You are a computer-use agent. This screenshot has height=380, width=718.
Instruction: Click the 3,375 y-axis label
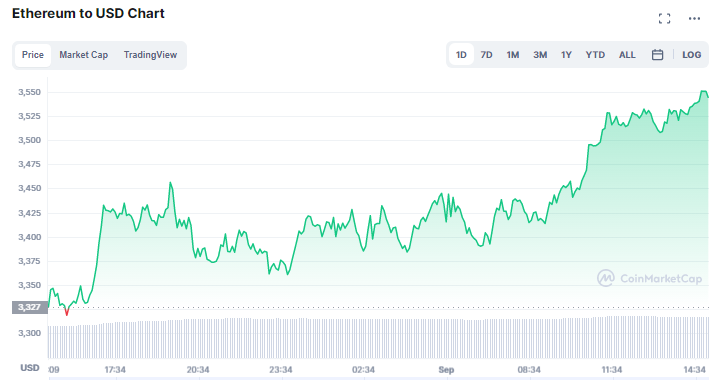coord(29,261)
